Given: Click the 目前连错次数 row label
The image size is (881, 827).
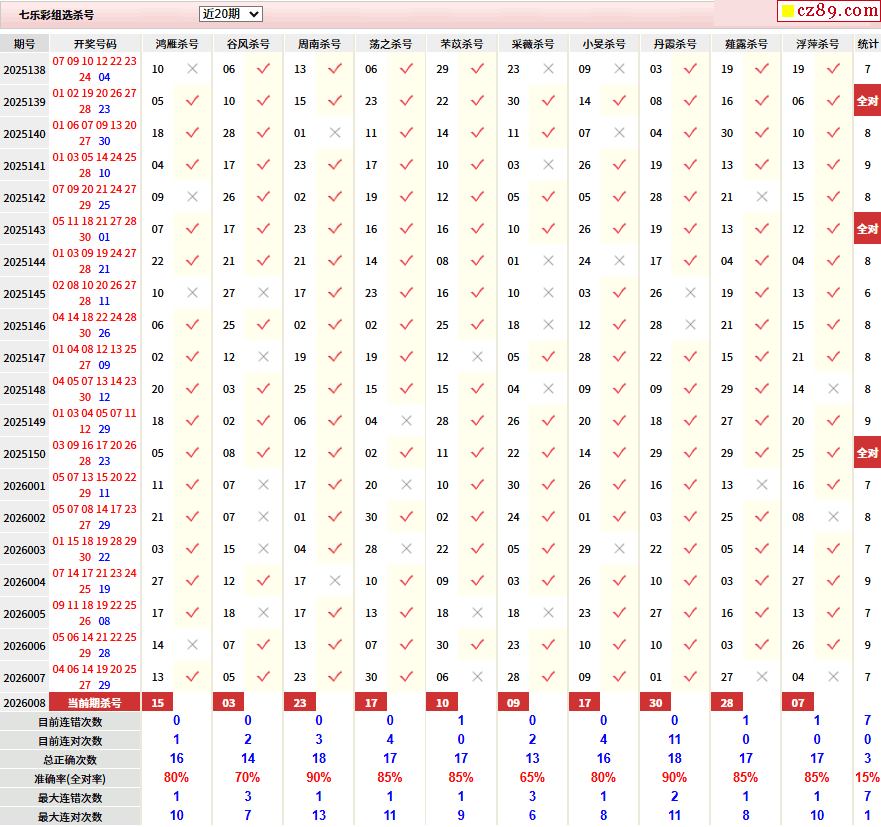Looking at the screenshot, I should point(70,722).
